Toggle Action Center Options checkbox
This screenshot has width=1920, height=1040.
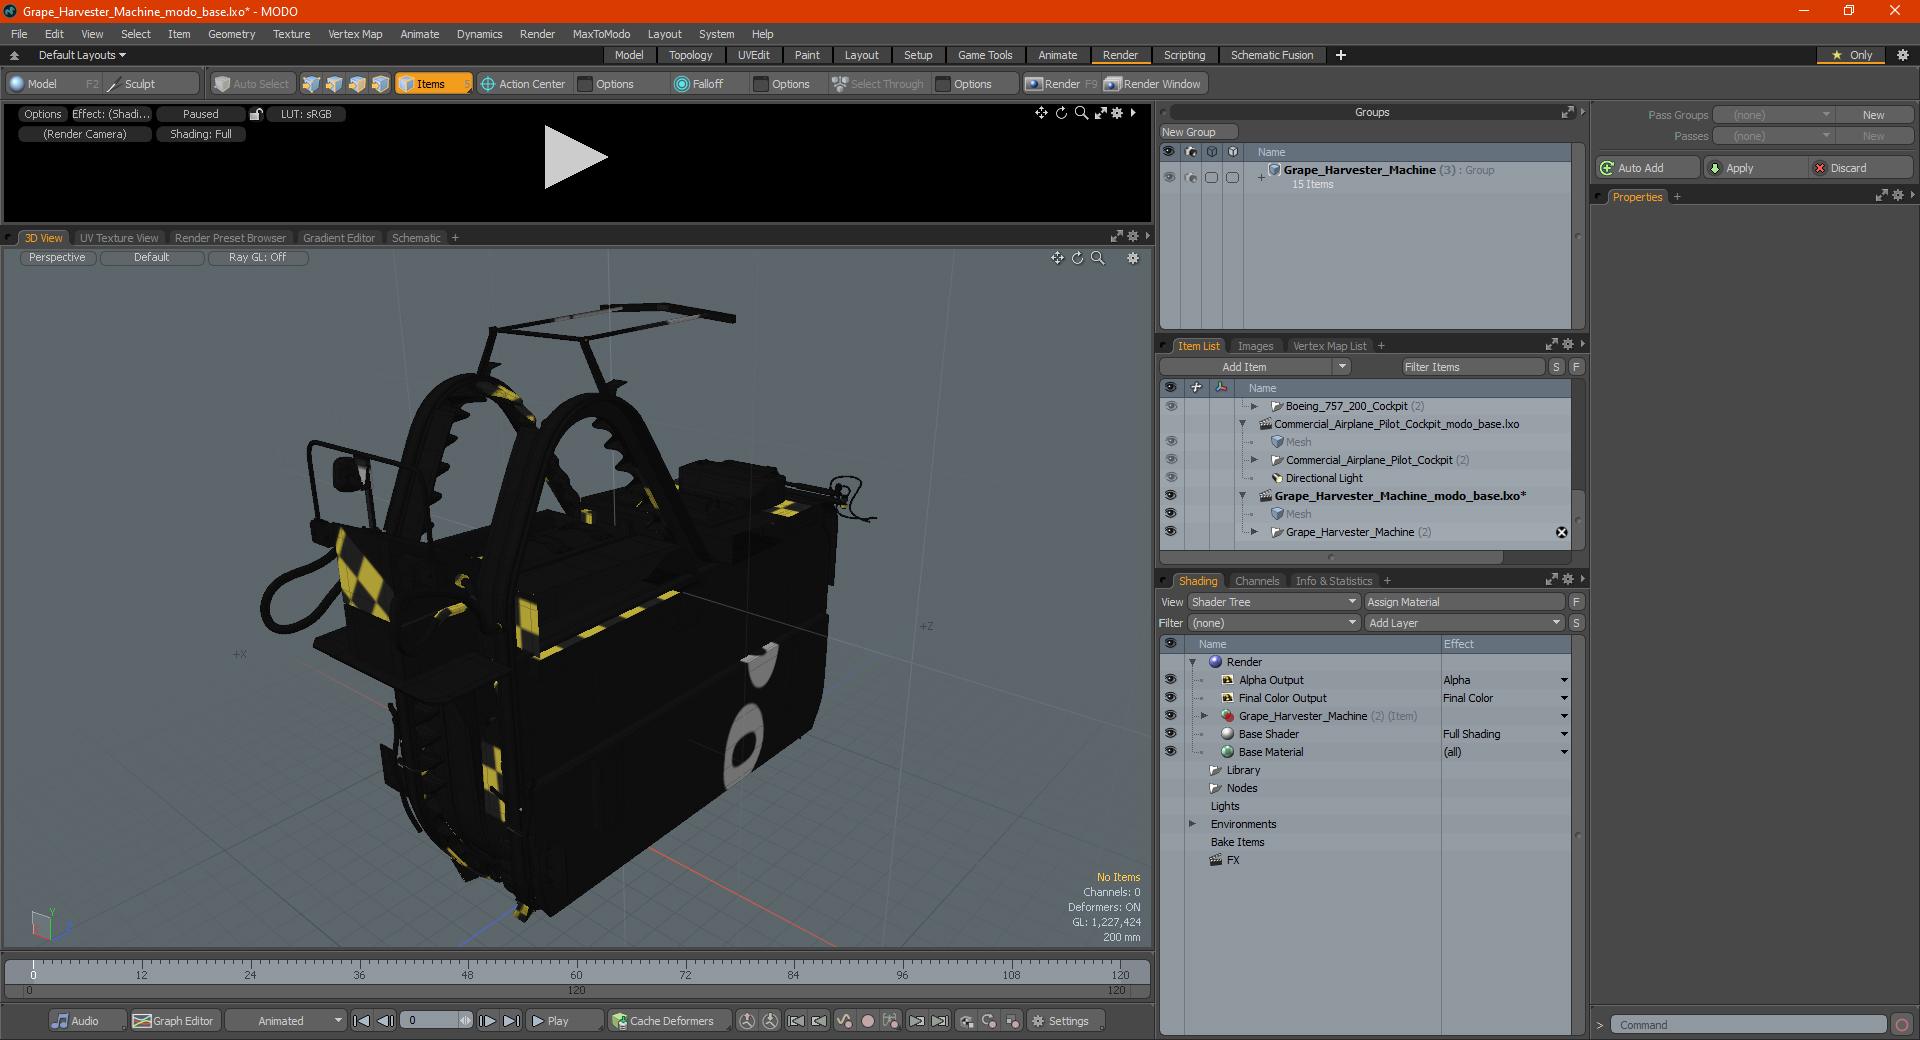coord(586,84)
